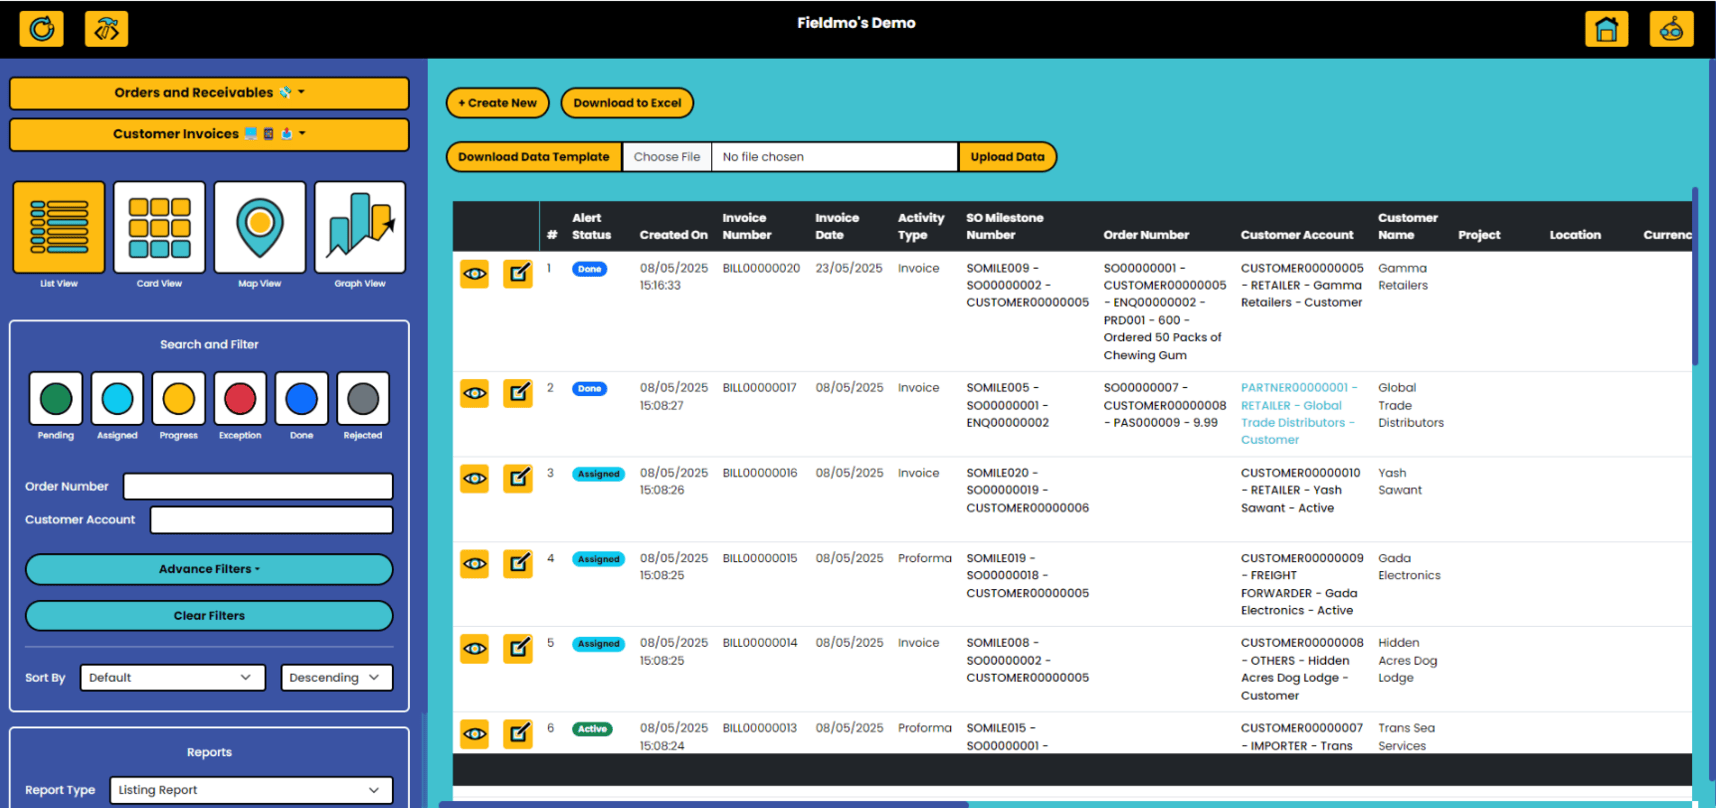Filter by Progress status yellow circle
The height and width of the screenshot is (808, 1716).
pyautogui.click(x=179, y=398)
